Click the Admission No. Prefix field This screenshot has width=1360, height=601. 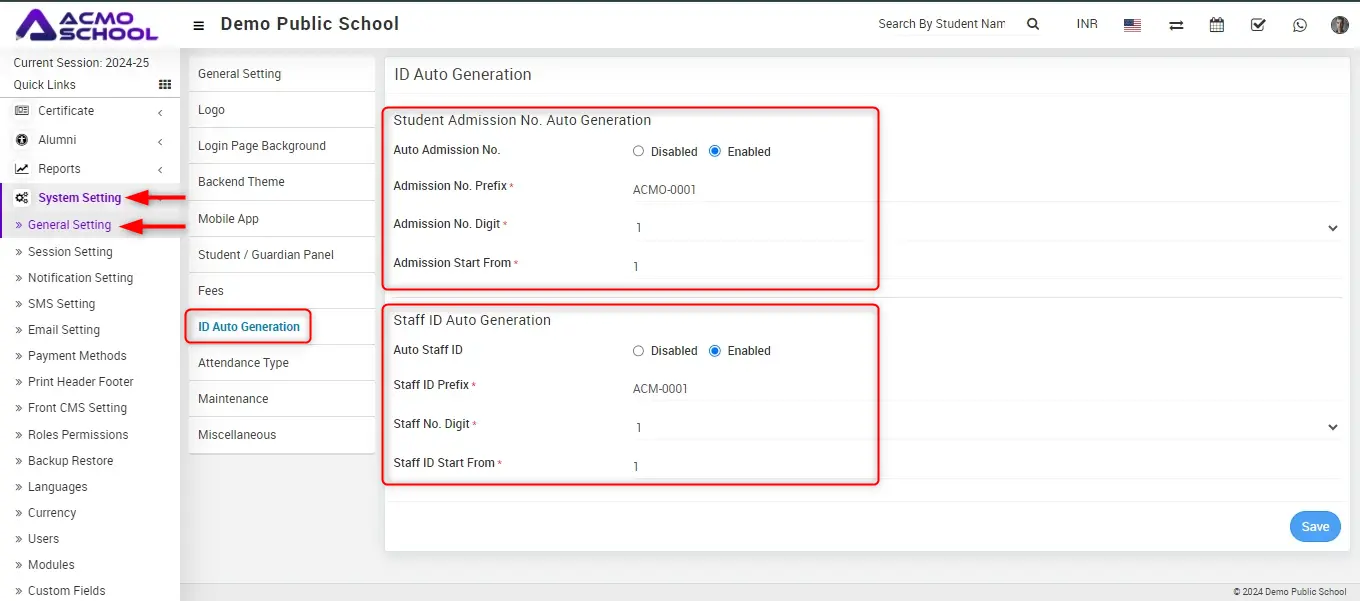pyautogui.click(x=750, y=190)
